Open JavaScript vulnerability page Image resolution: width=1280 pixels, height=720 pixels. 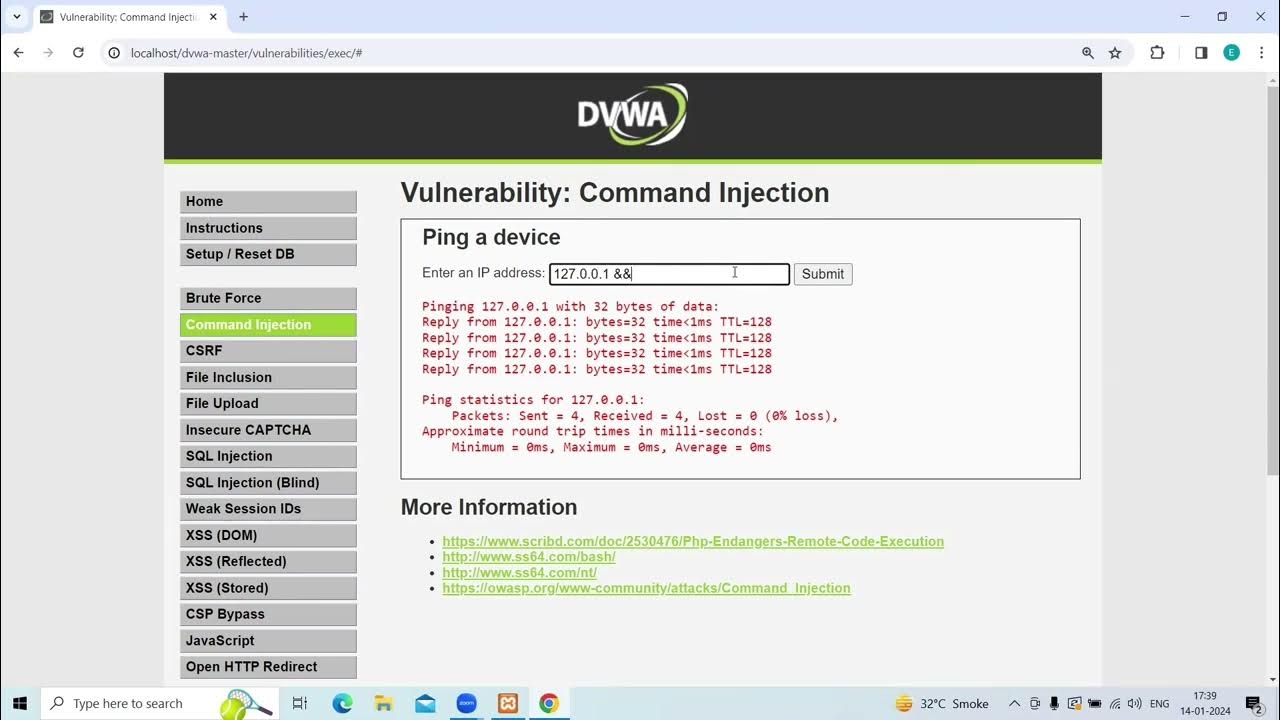pyautogui.click(x=268, y=640)
